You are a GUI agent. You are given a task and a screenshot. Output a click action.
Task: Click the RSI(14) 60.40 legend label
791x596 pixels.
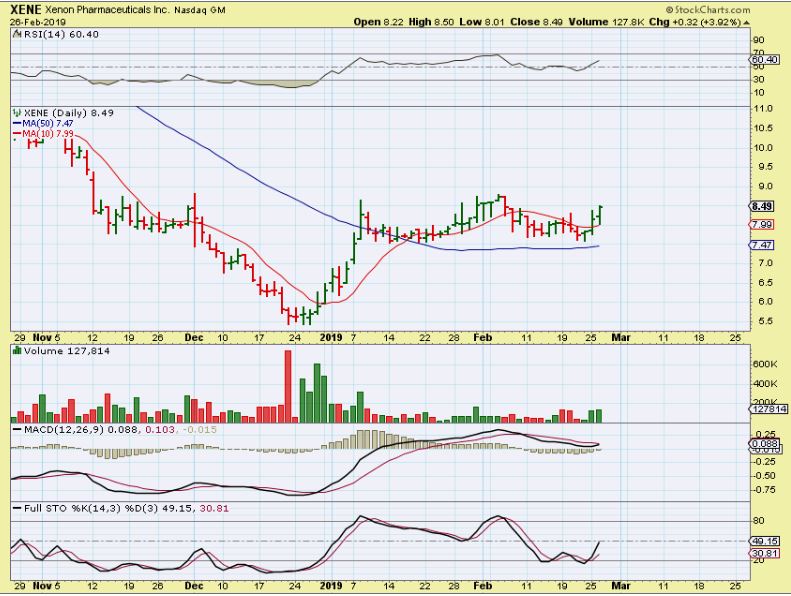(61, 34)
